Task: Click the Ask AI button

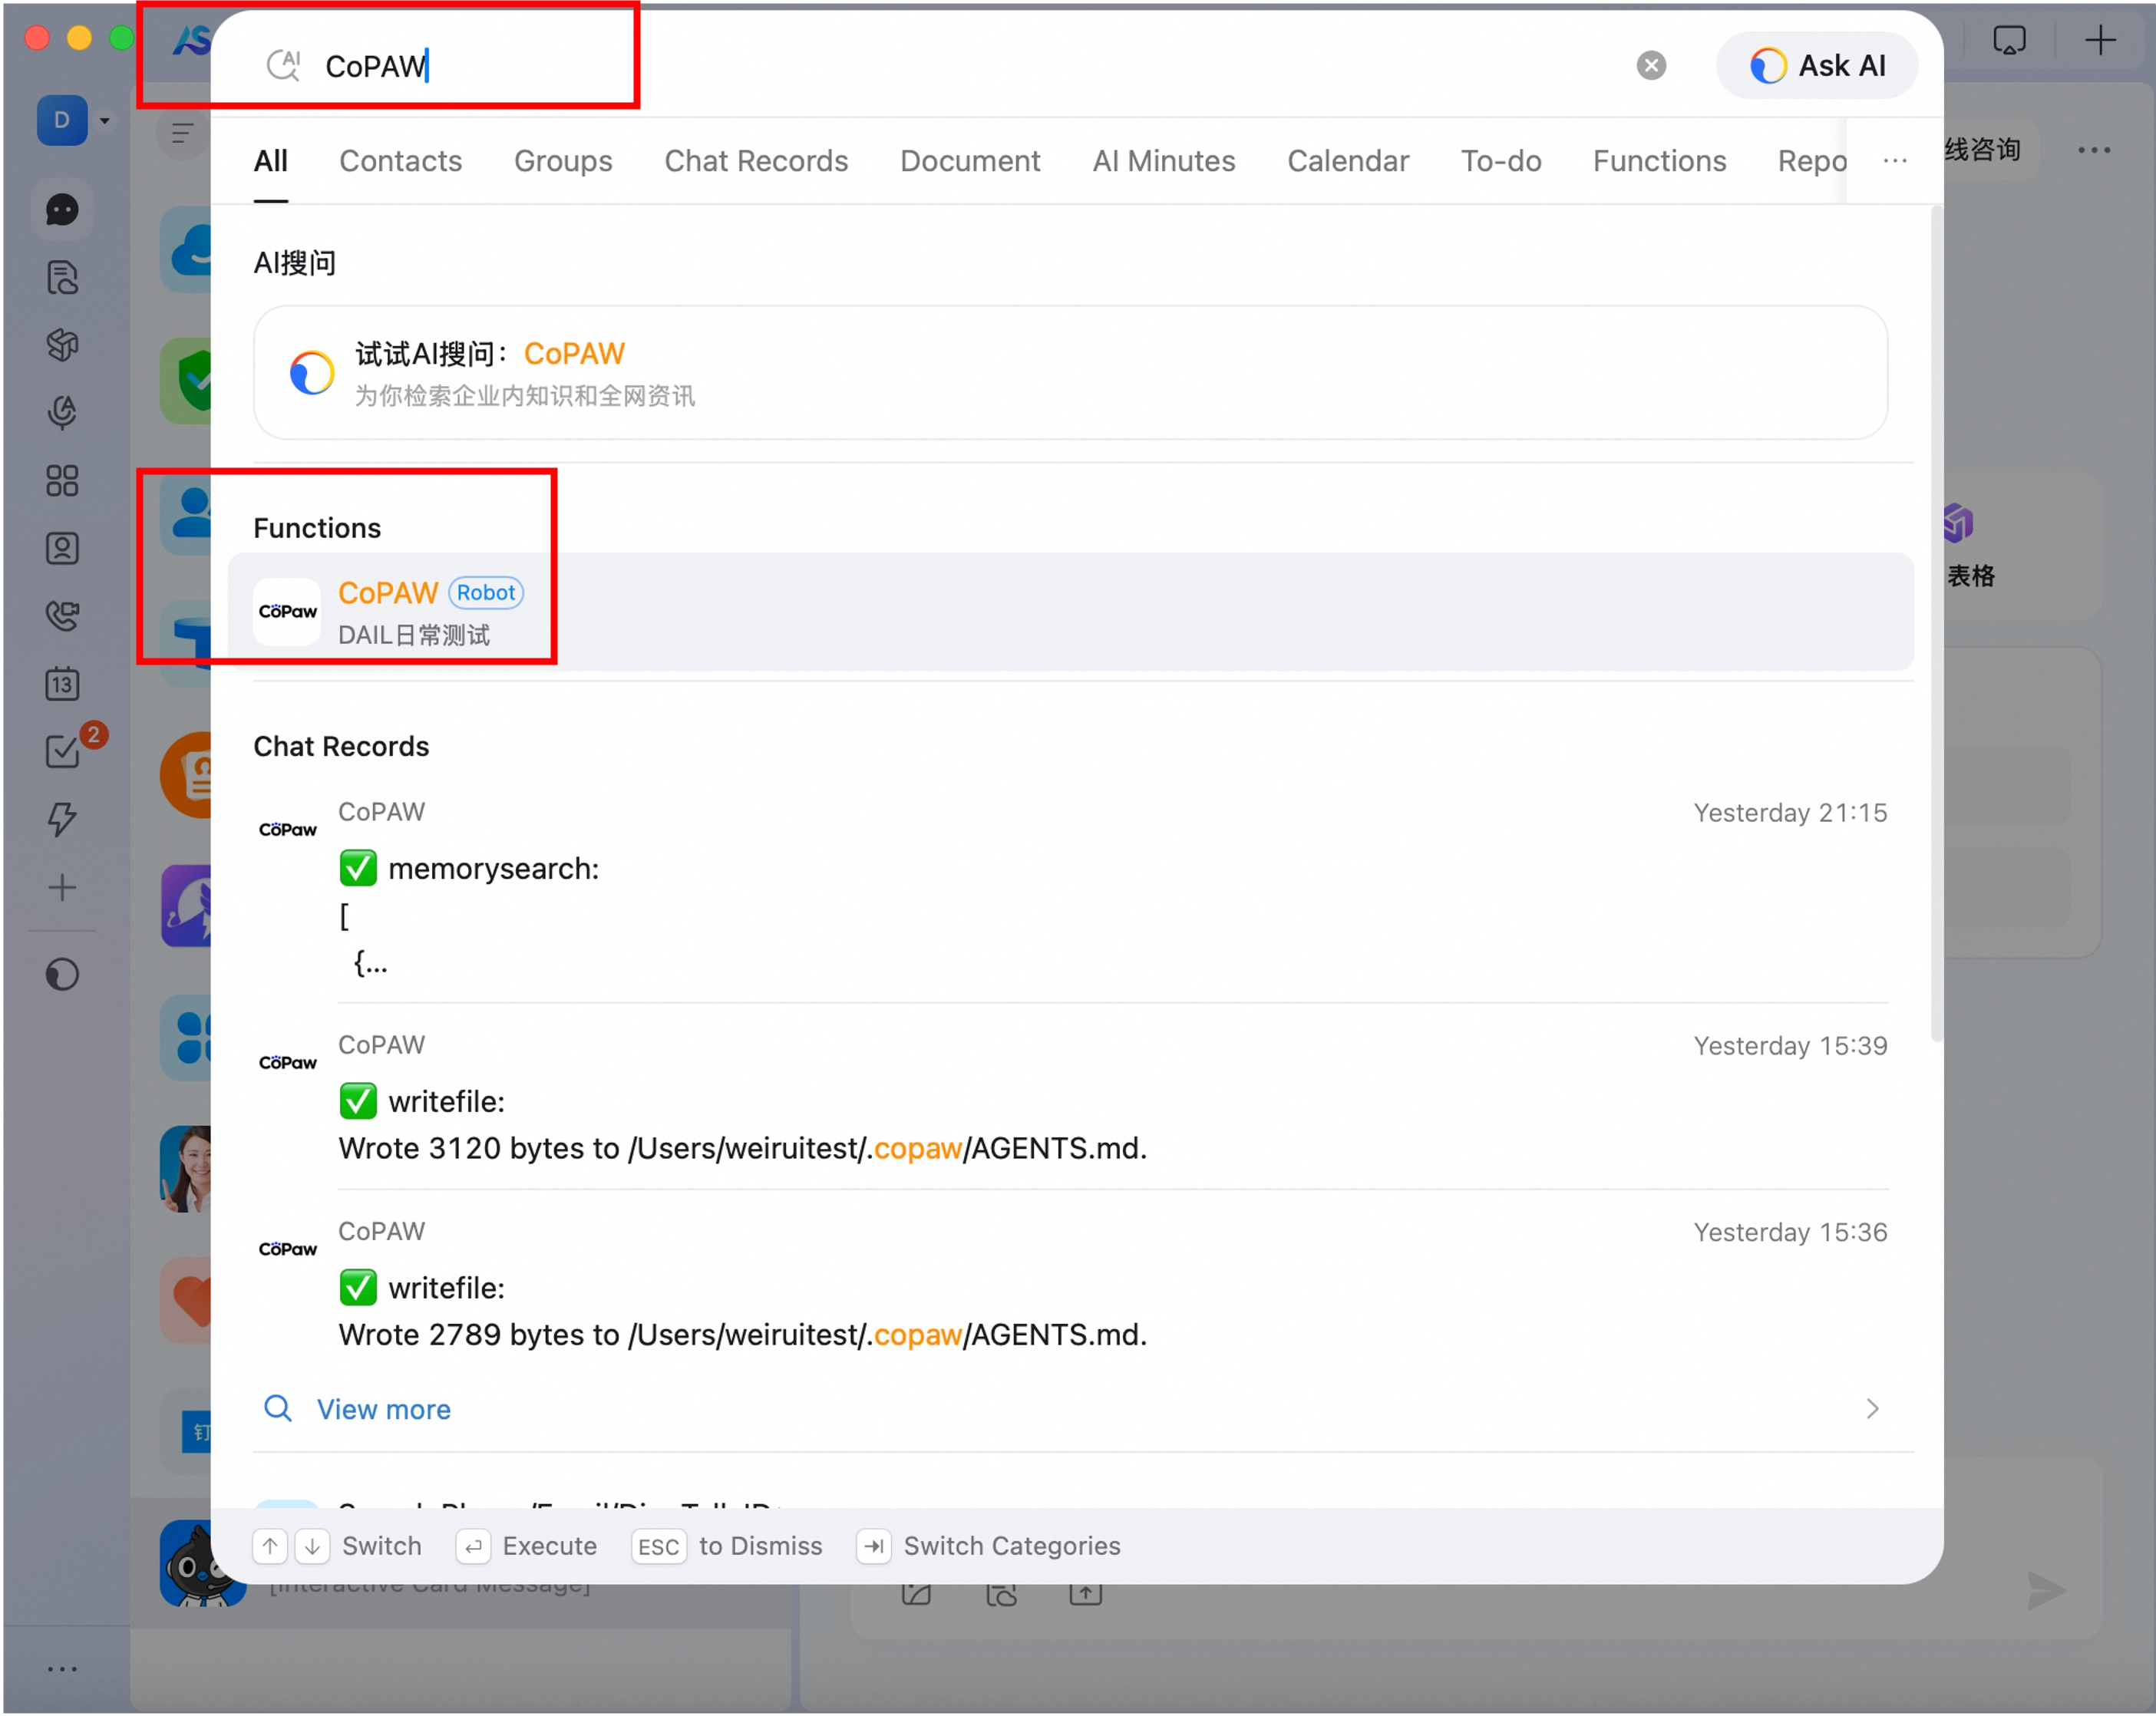Action: [1817, 66]
